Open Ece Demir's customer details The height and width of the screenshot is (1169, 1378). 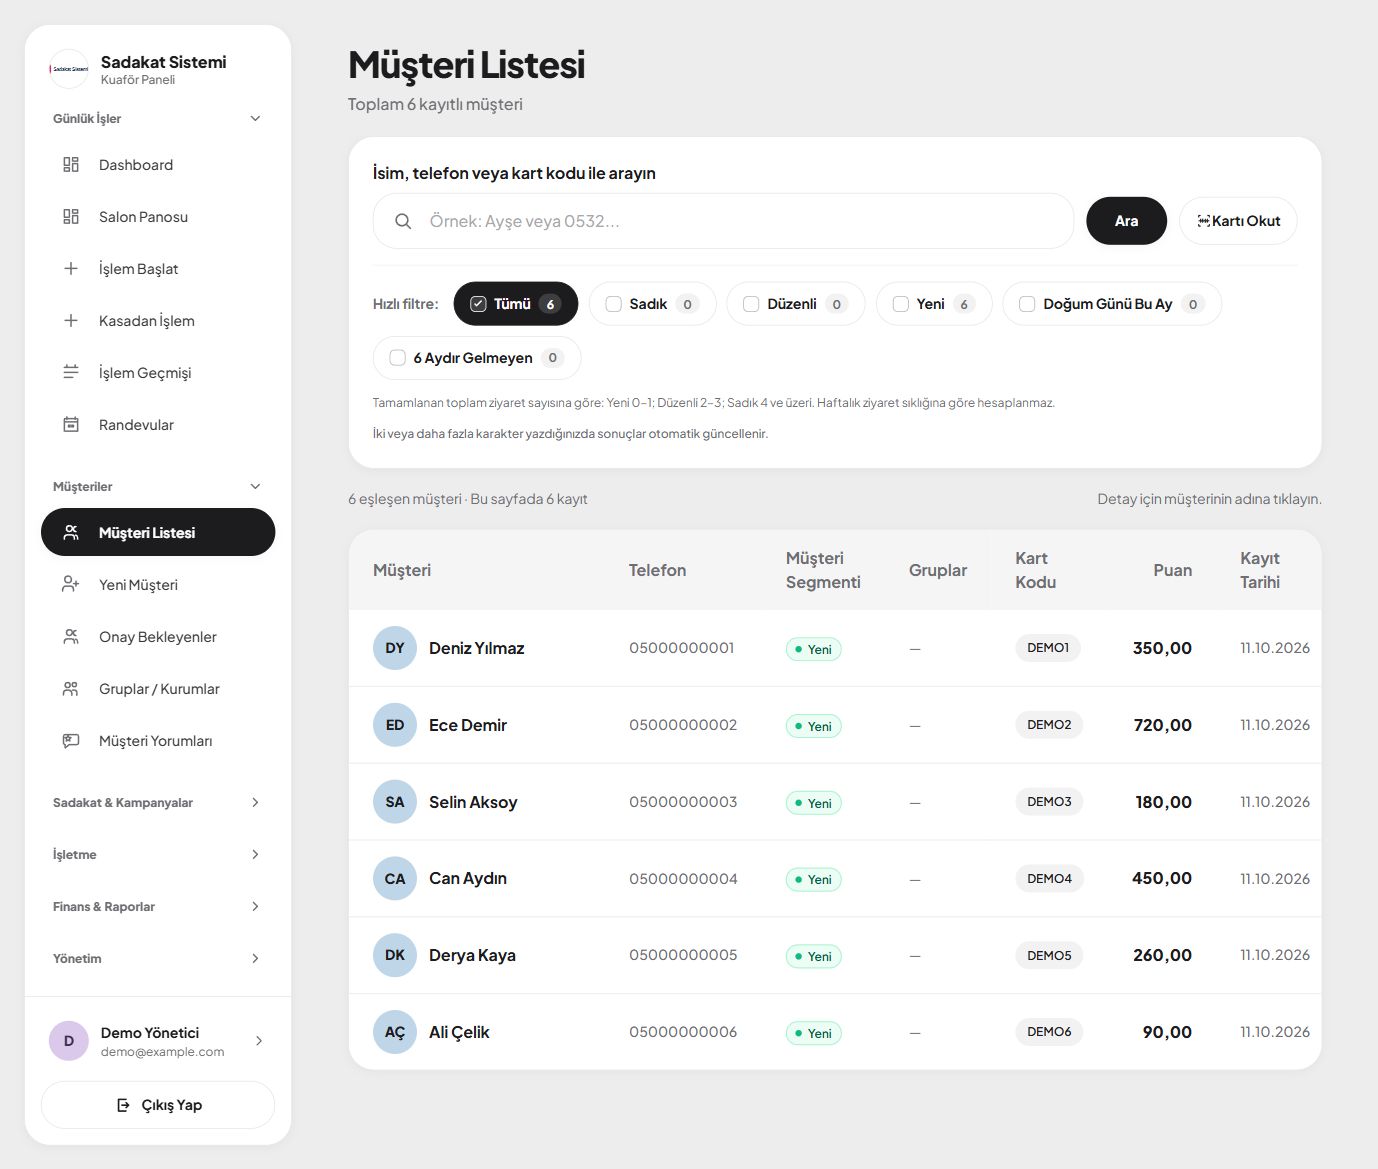(467, 725)
